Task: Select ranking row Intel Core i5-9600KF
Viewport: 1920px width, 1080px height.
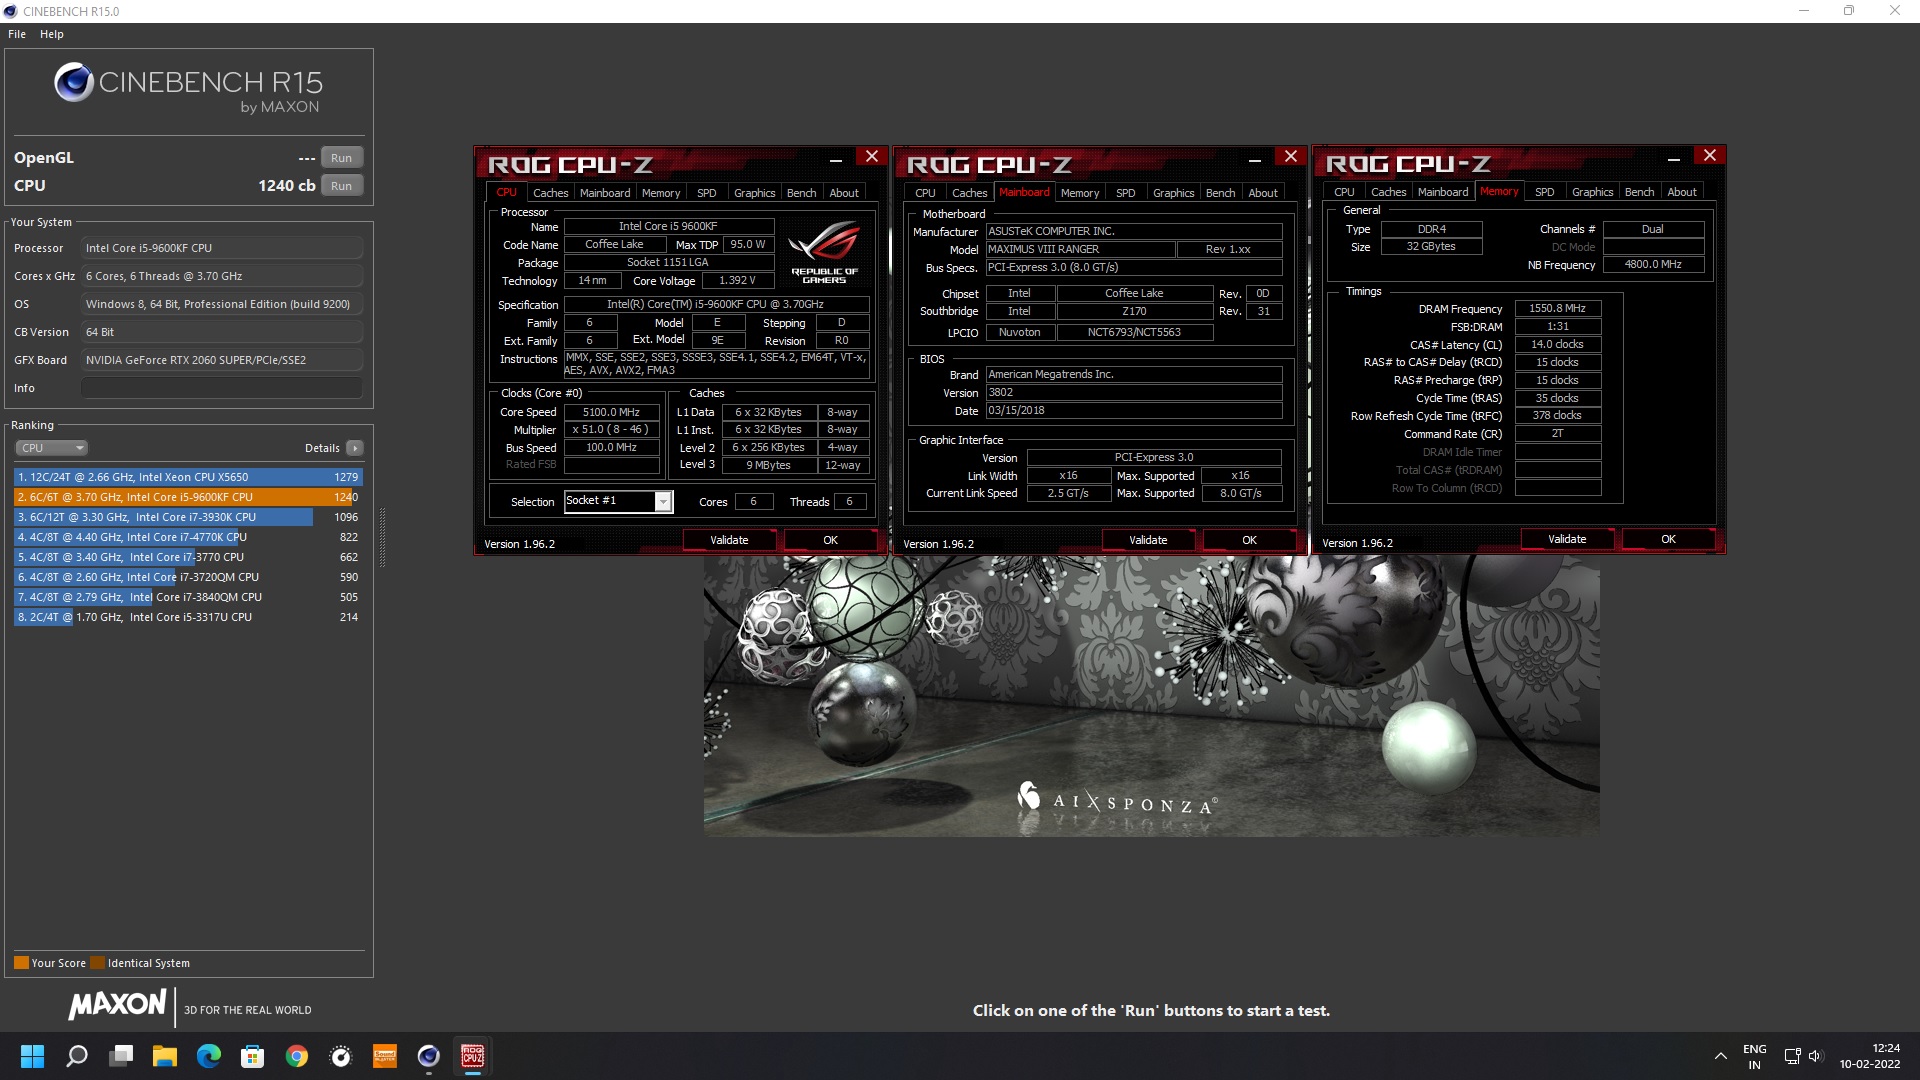Action: click(x=188, y=497)
